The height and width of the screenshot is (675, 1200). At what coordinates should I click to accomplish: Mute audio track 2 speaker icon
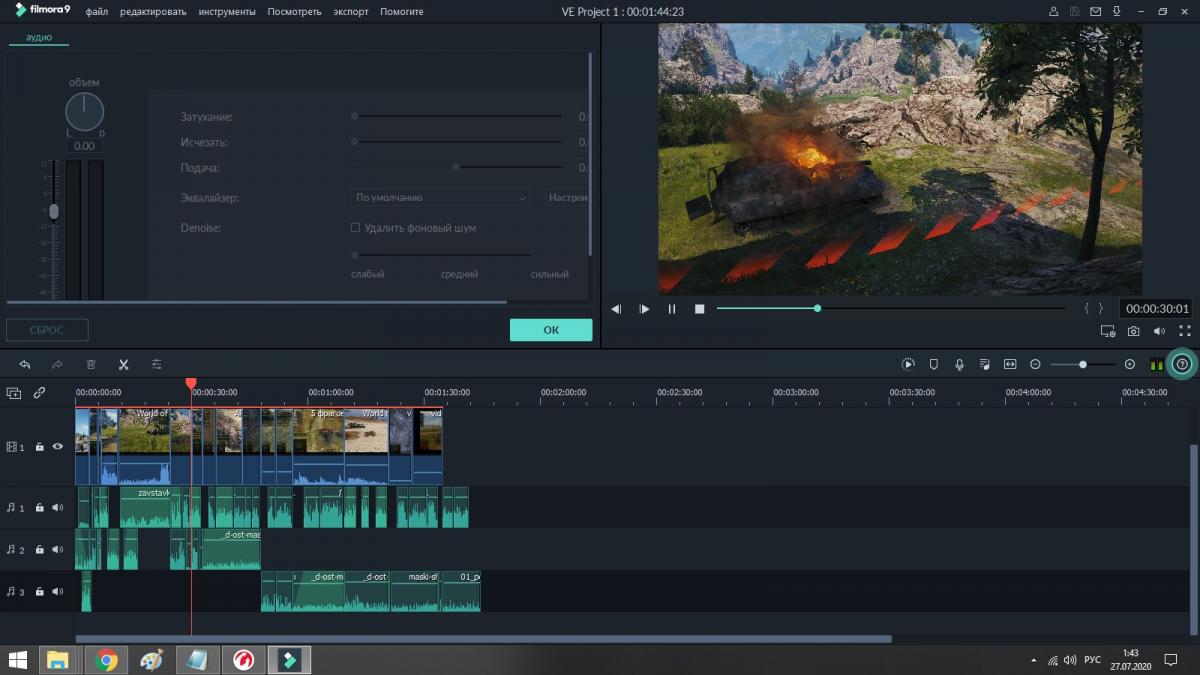pyautogui.click(x=57, y=549)
